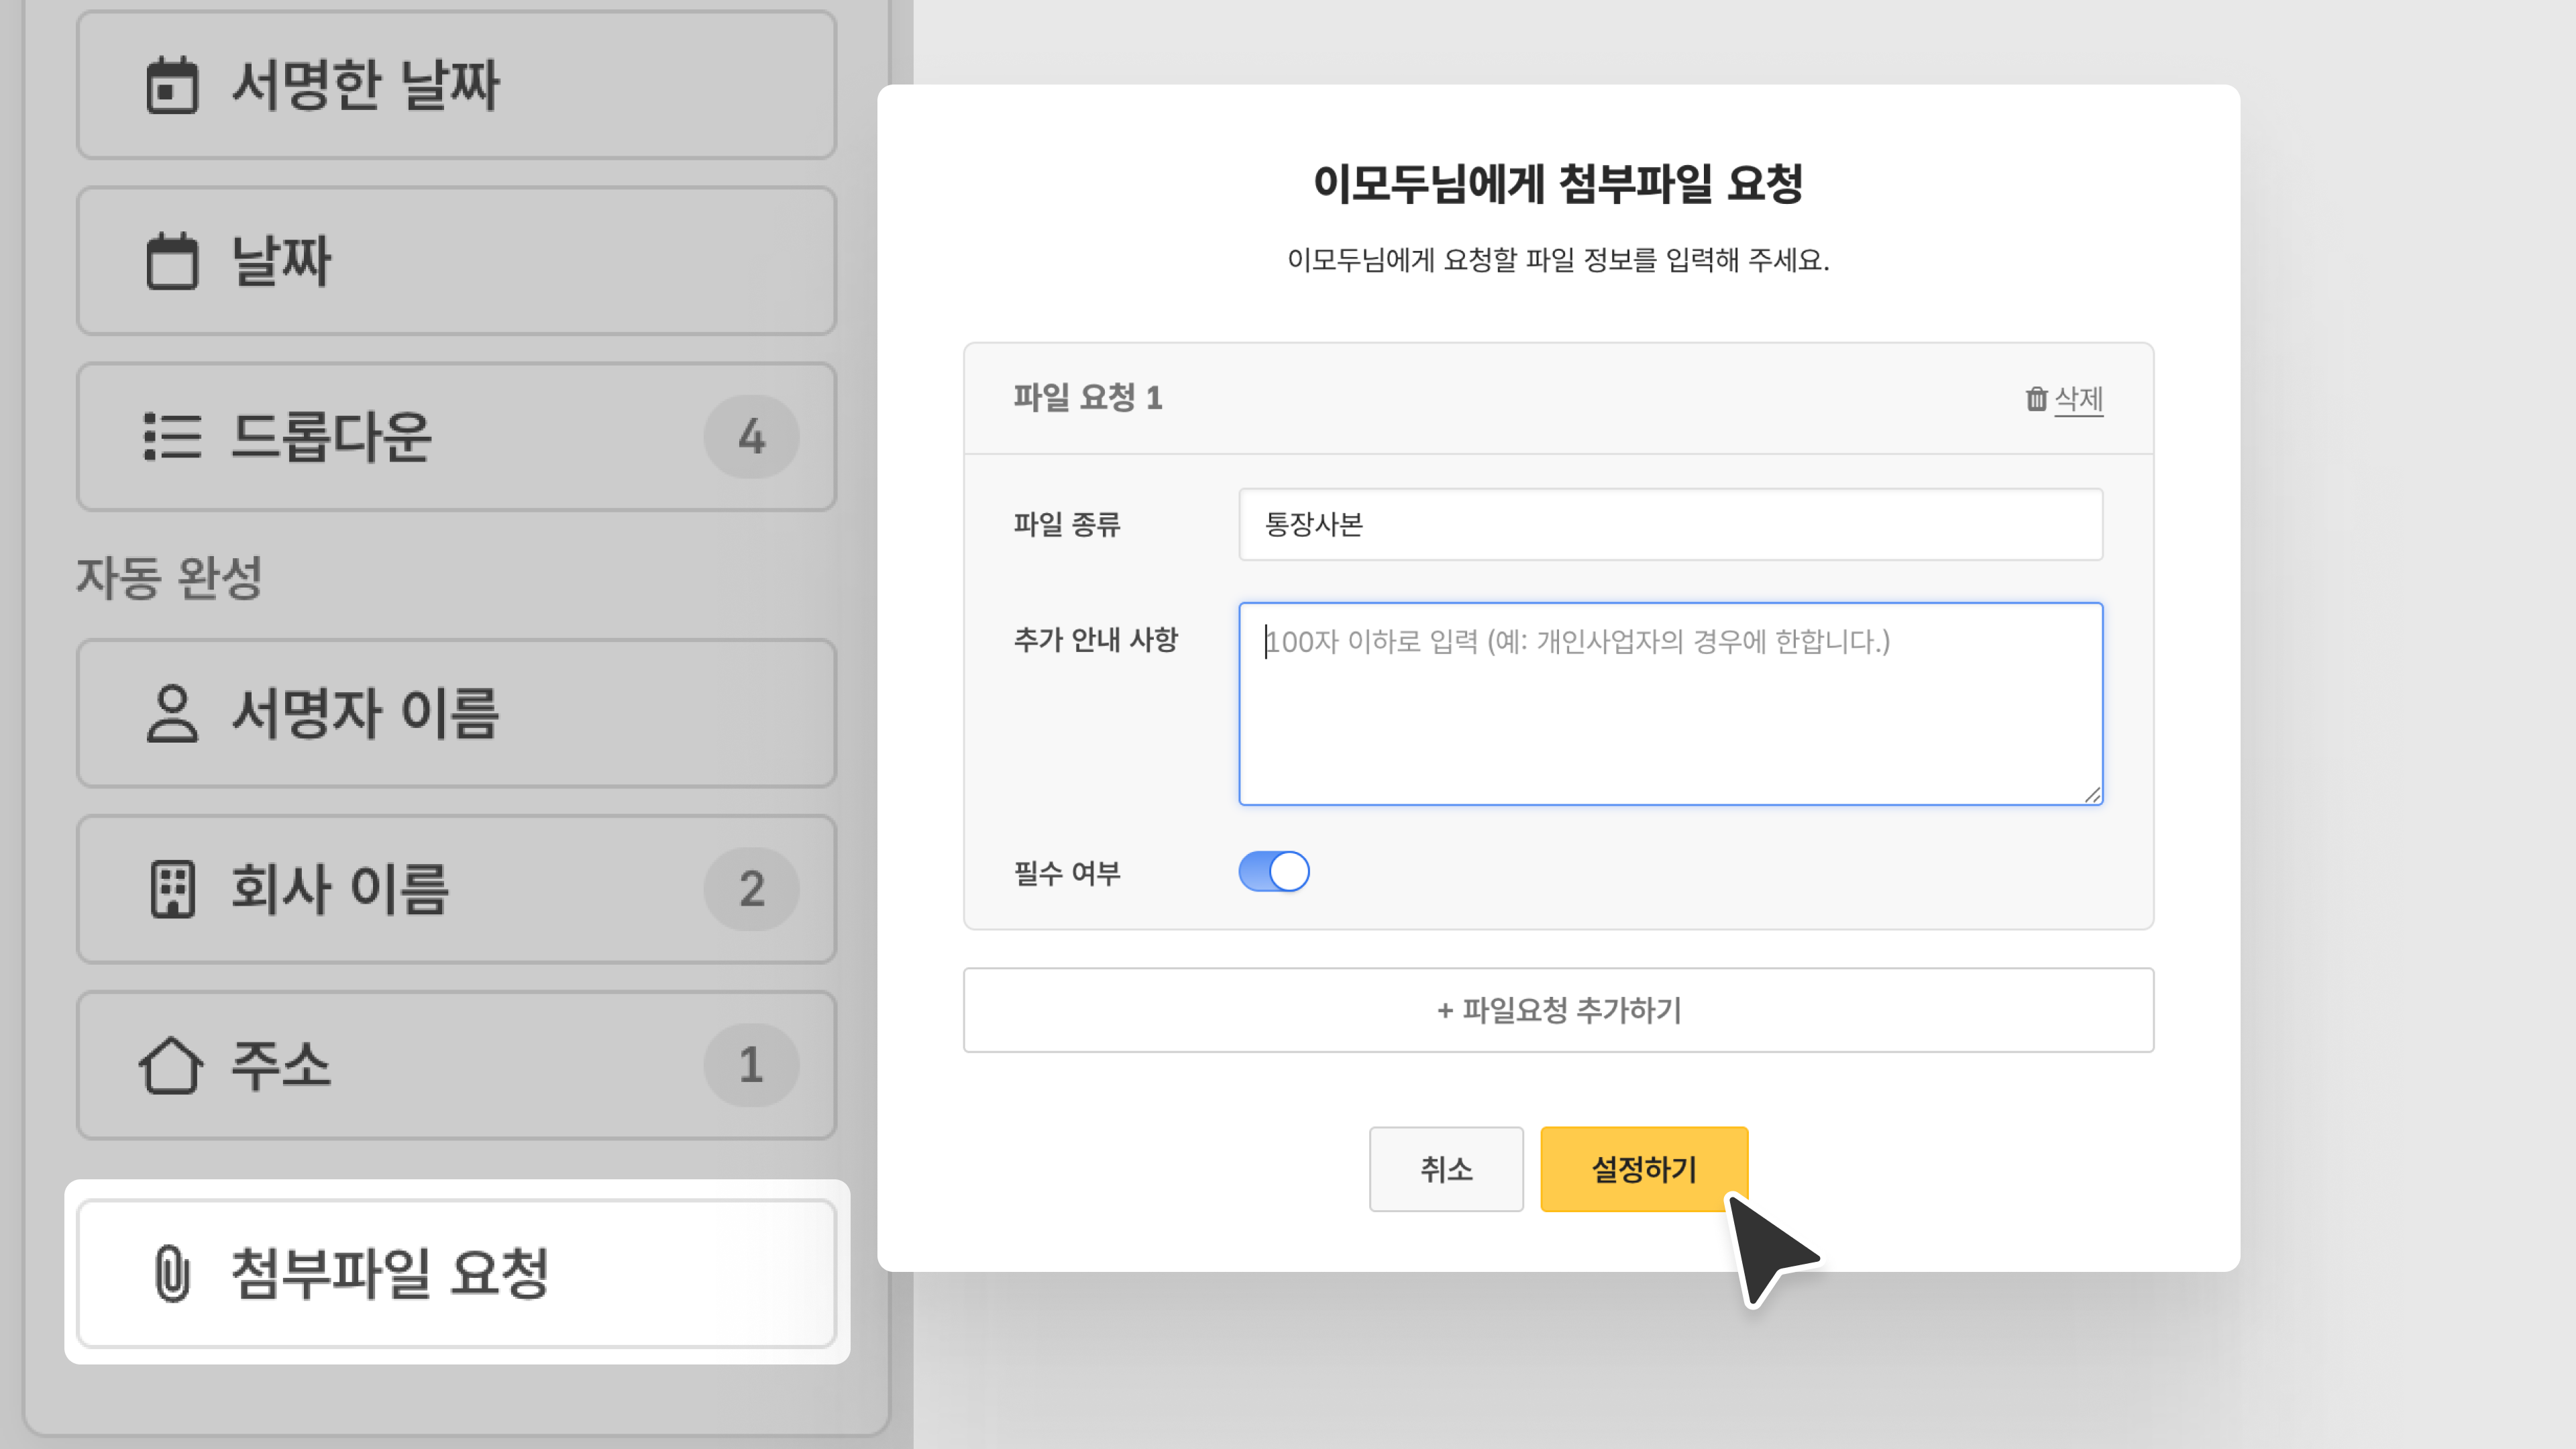The image size is (2576, 1449).
Task: Click the list icon next to 드롭다운
Action: point(172,437)
